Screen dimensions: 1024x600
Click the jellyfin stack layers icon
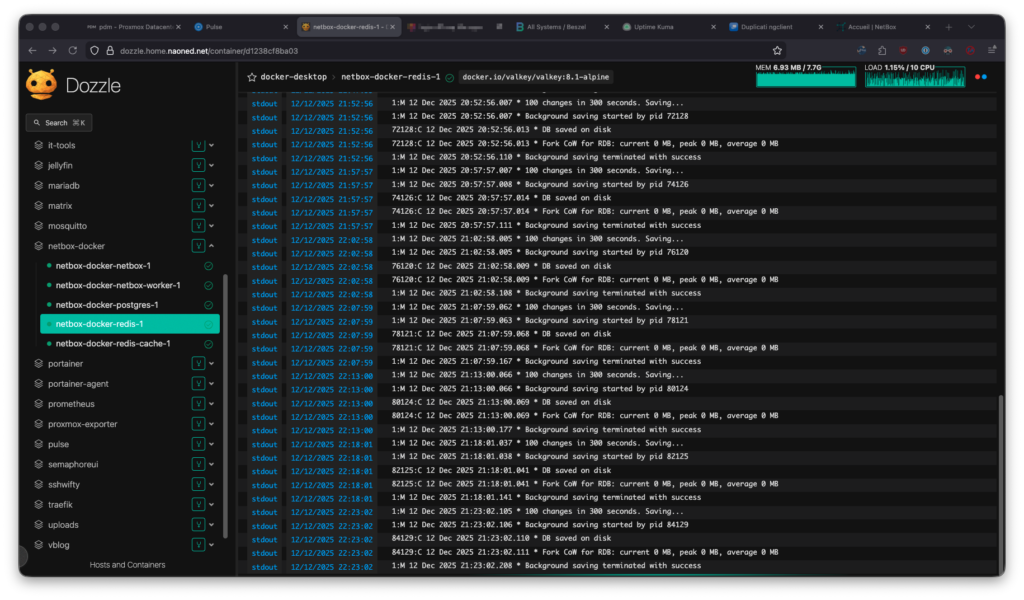click(39, 165)
